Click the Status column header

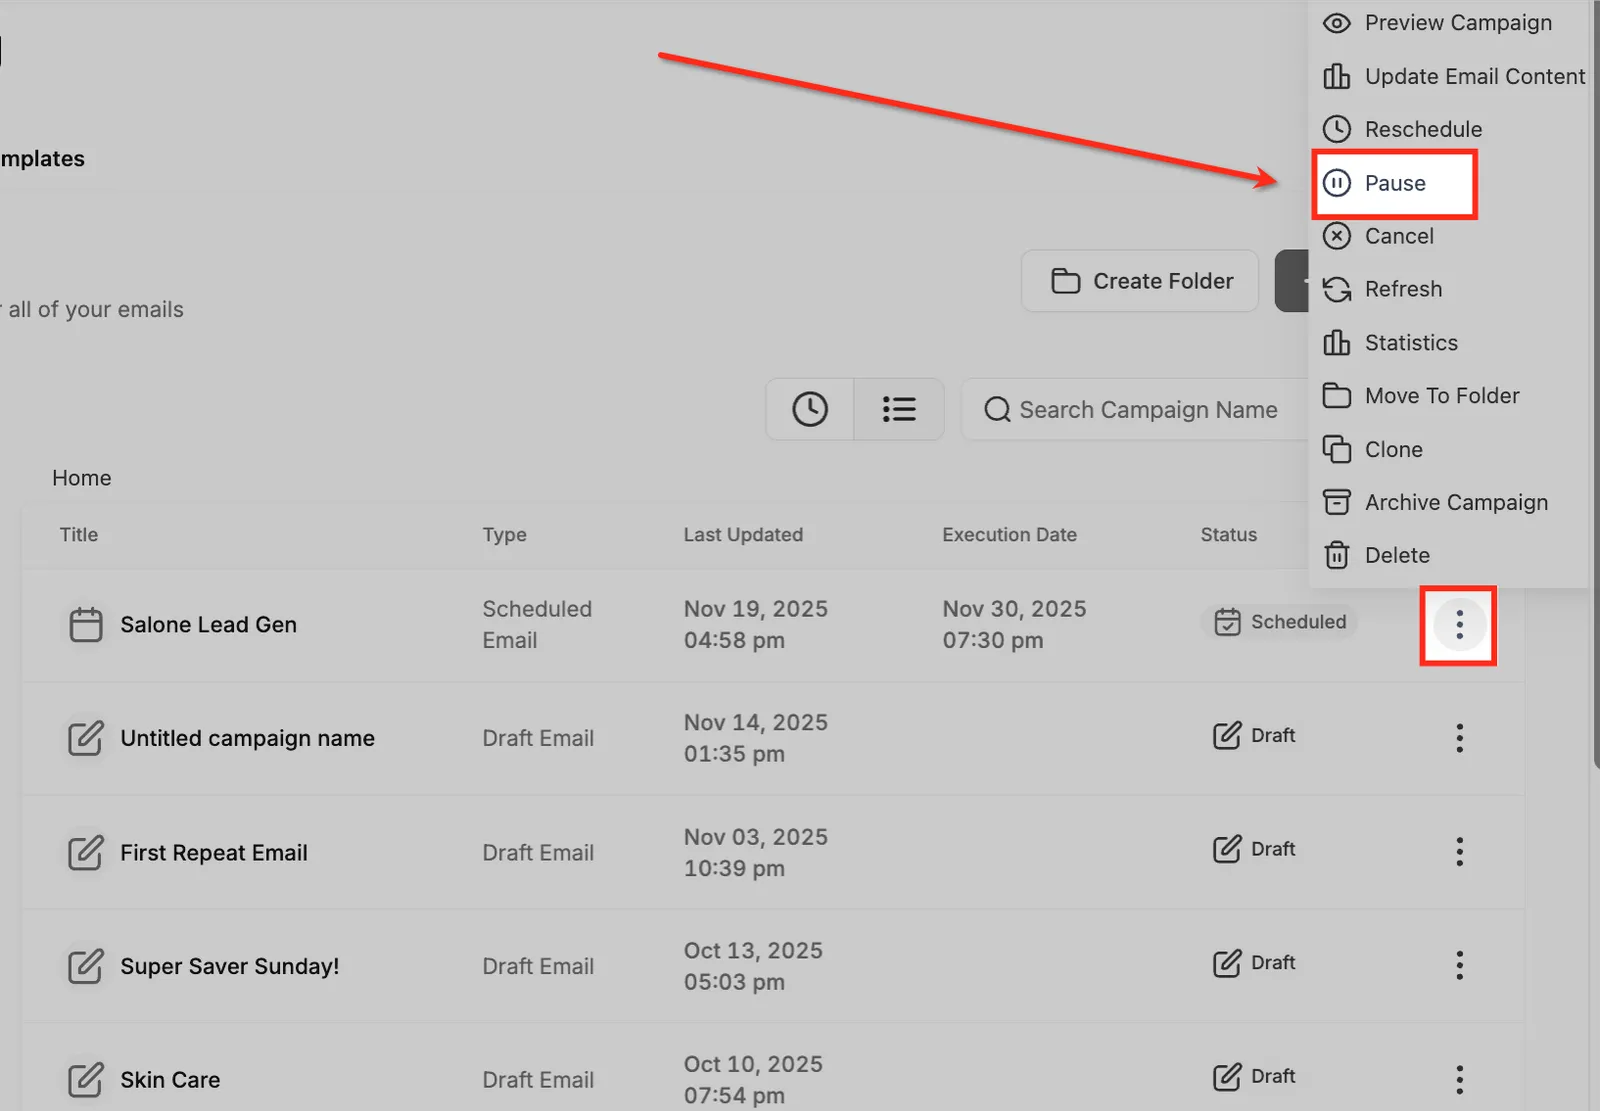pos(1228,535)
